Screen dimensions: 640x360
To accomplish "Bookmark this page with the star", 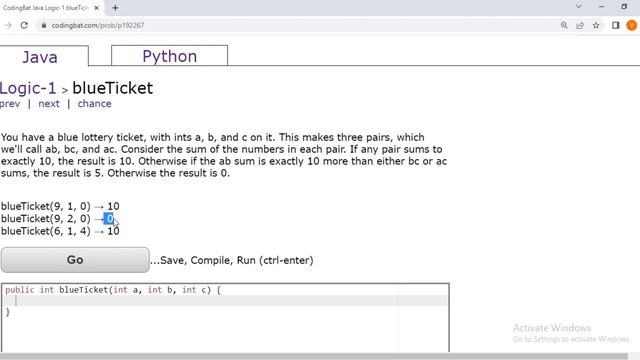I will click(596, 25).
